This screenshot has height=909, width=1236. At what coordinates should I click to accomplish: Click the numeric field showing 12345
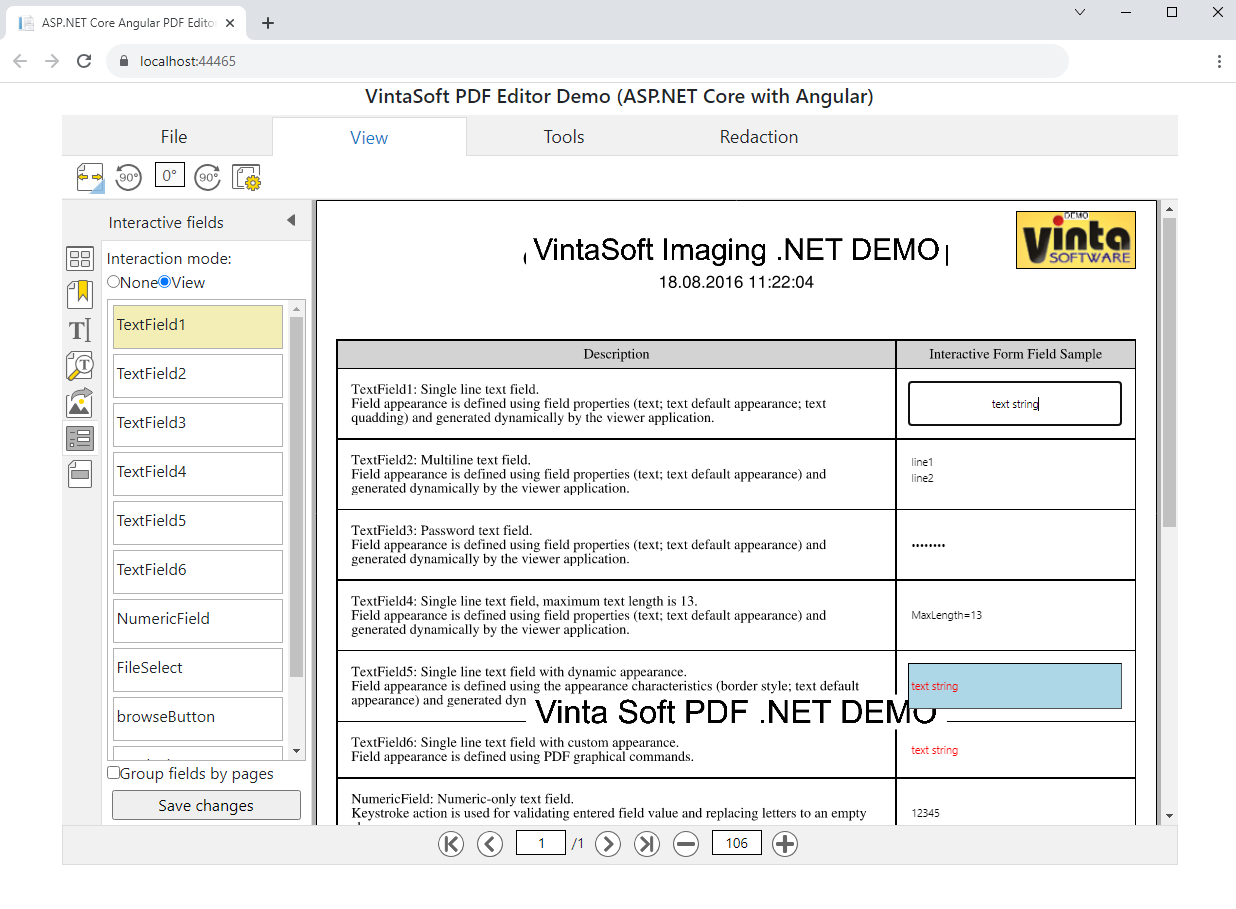[x=1015, y=813]
